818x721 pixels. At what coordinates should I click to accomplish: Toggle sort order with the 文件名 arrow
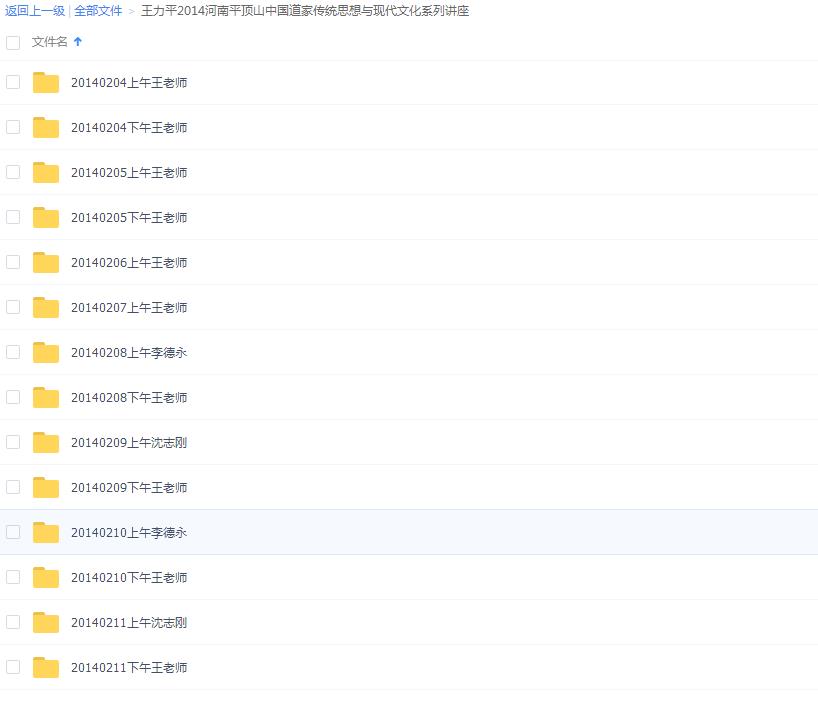pyautogui.click(x=78, y=42)
